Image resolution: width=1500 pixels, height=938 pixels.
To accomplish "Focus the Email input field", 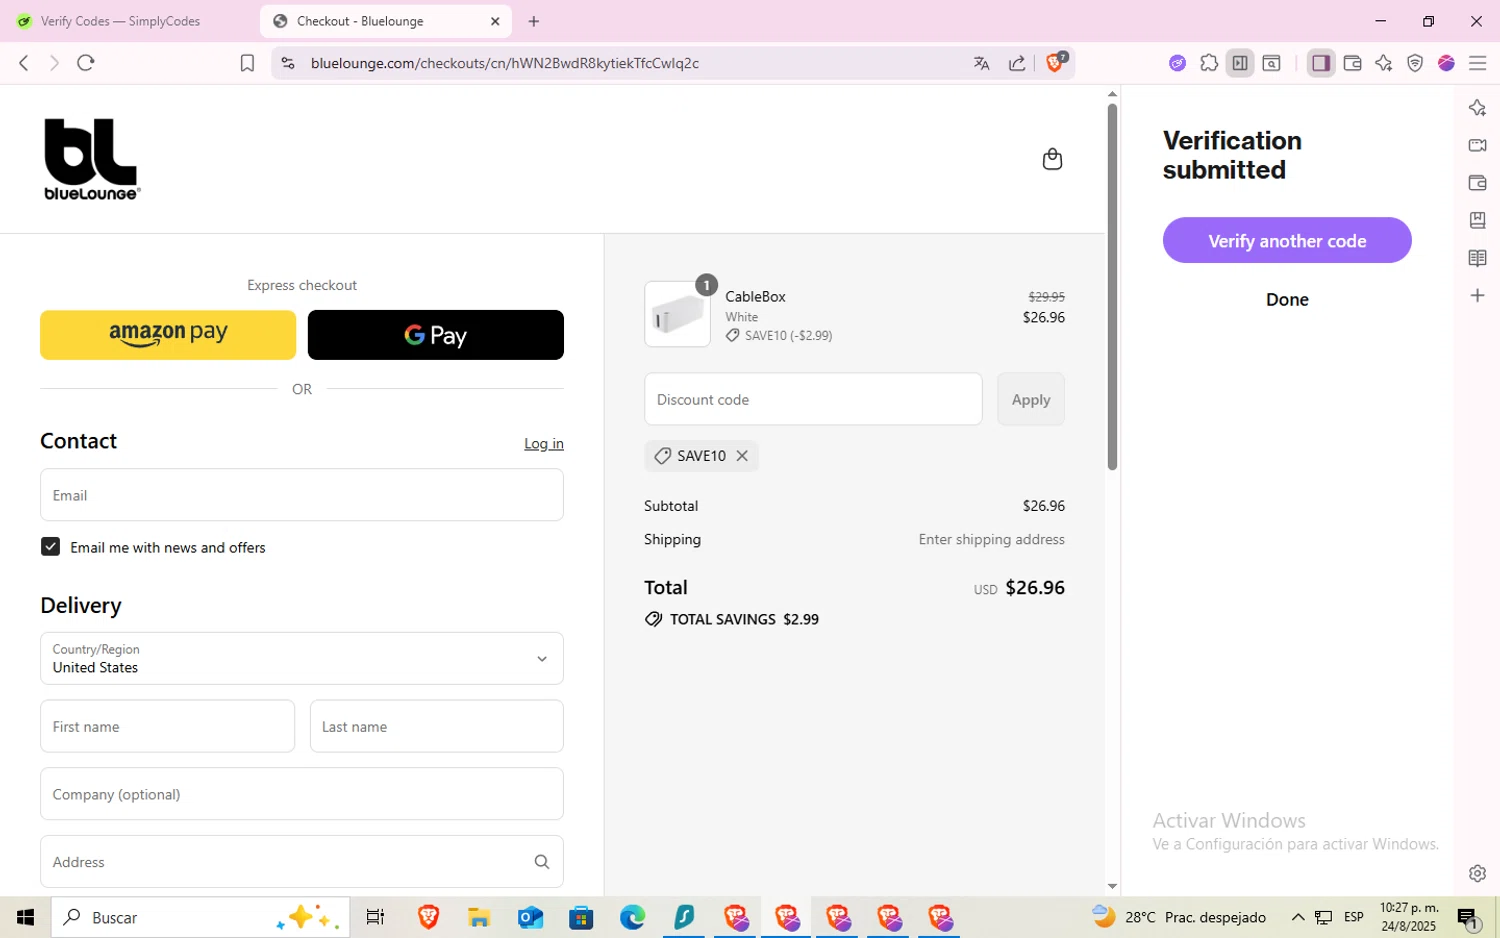I will point(302,495).
